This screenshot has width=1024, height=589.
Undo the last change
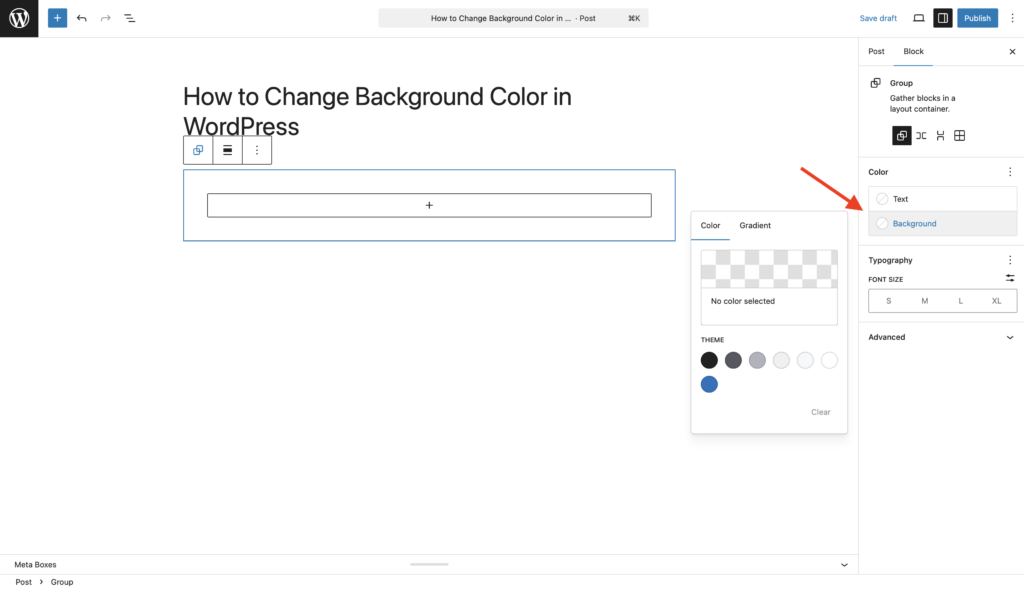(82, 18)
